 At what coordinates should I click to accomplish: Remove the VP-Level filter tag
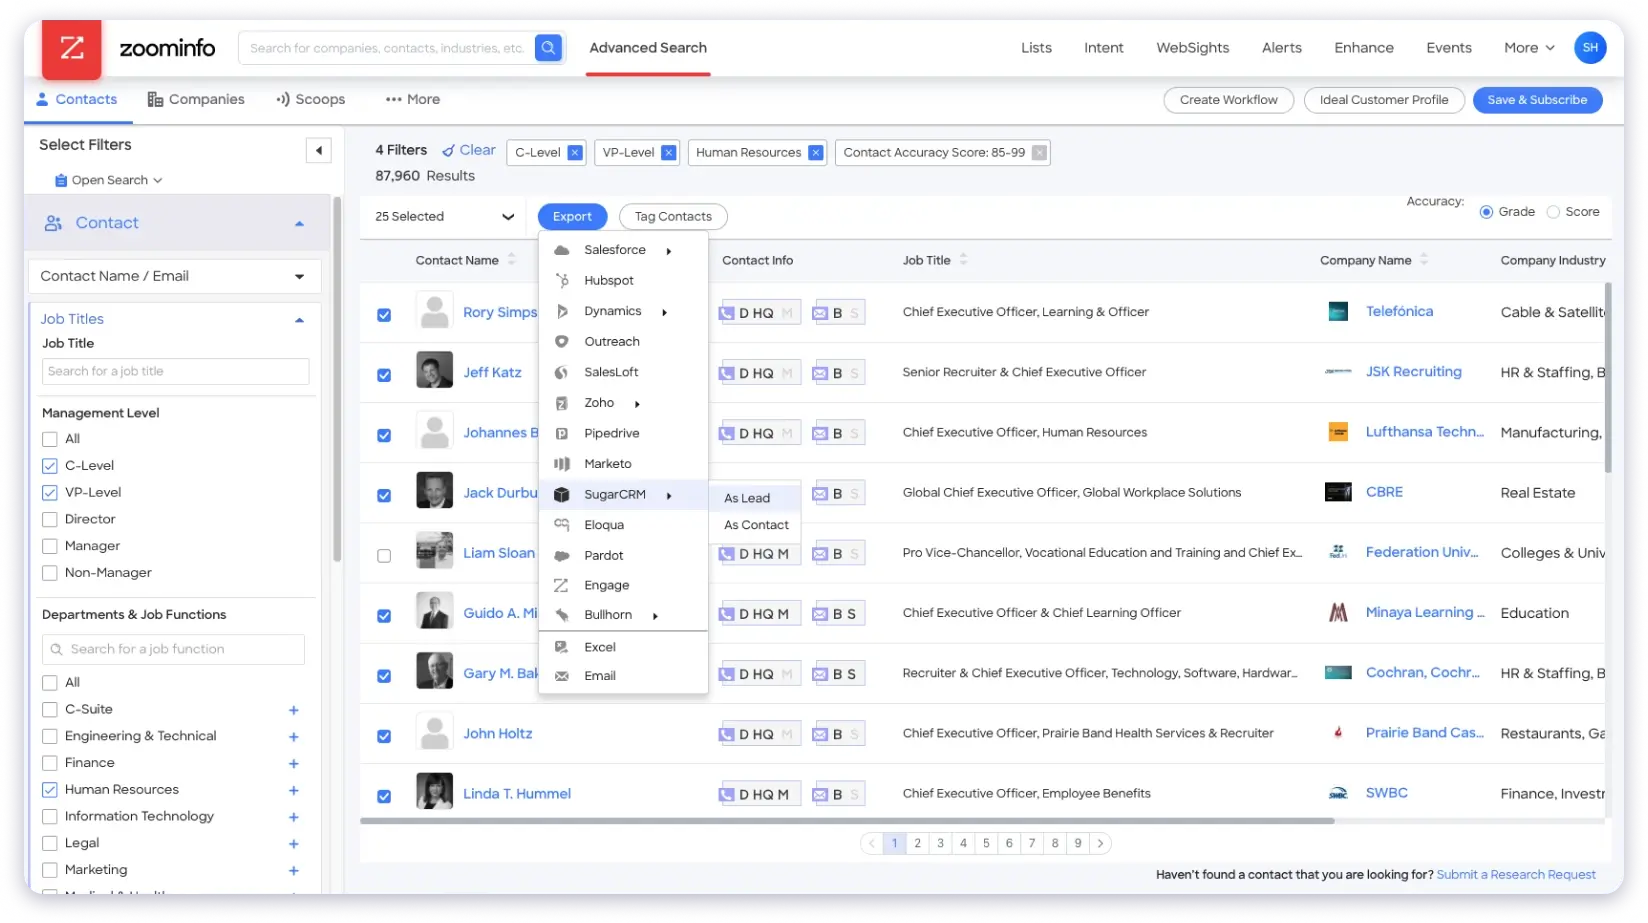click(669, 152)
